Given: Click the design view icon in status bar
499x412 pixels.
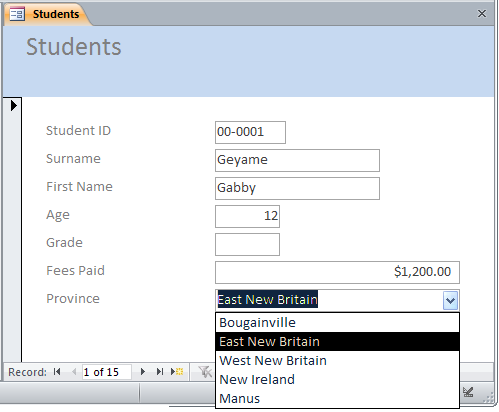Looking at the screenshot, I should click(x=468, y=392).
